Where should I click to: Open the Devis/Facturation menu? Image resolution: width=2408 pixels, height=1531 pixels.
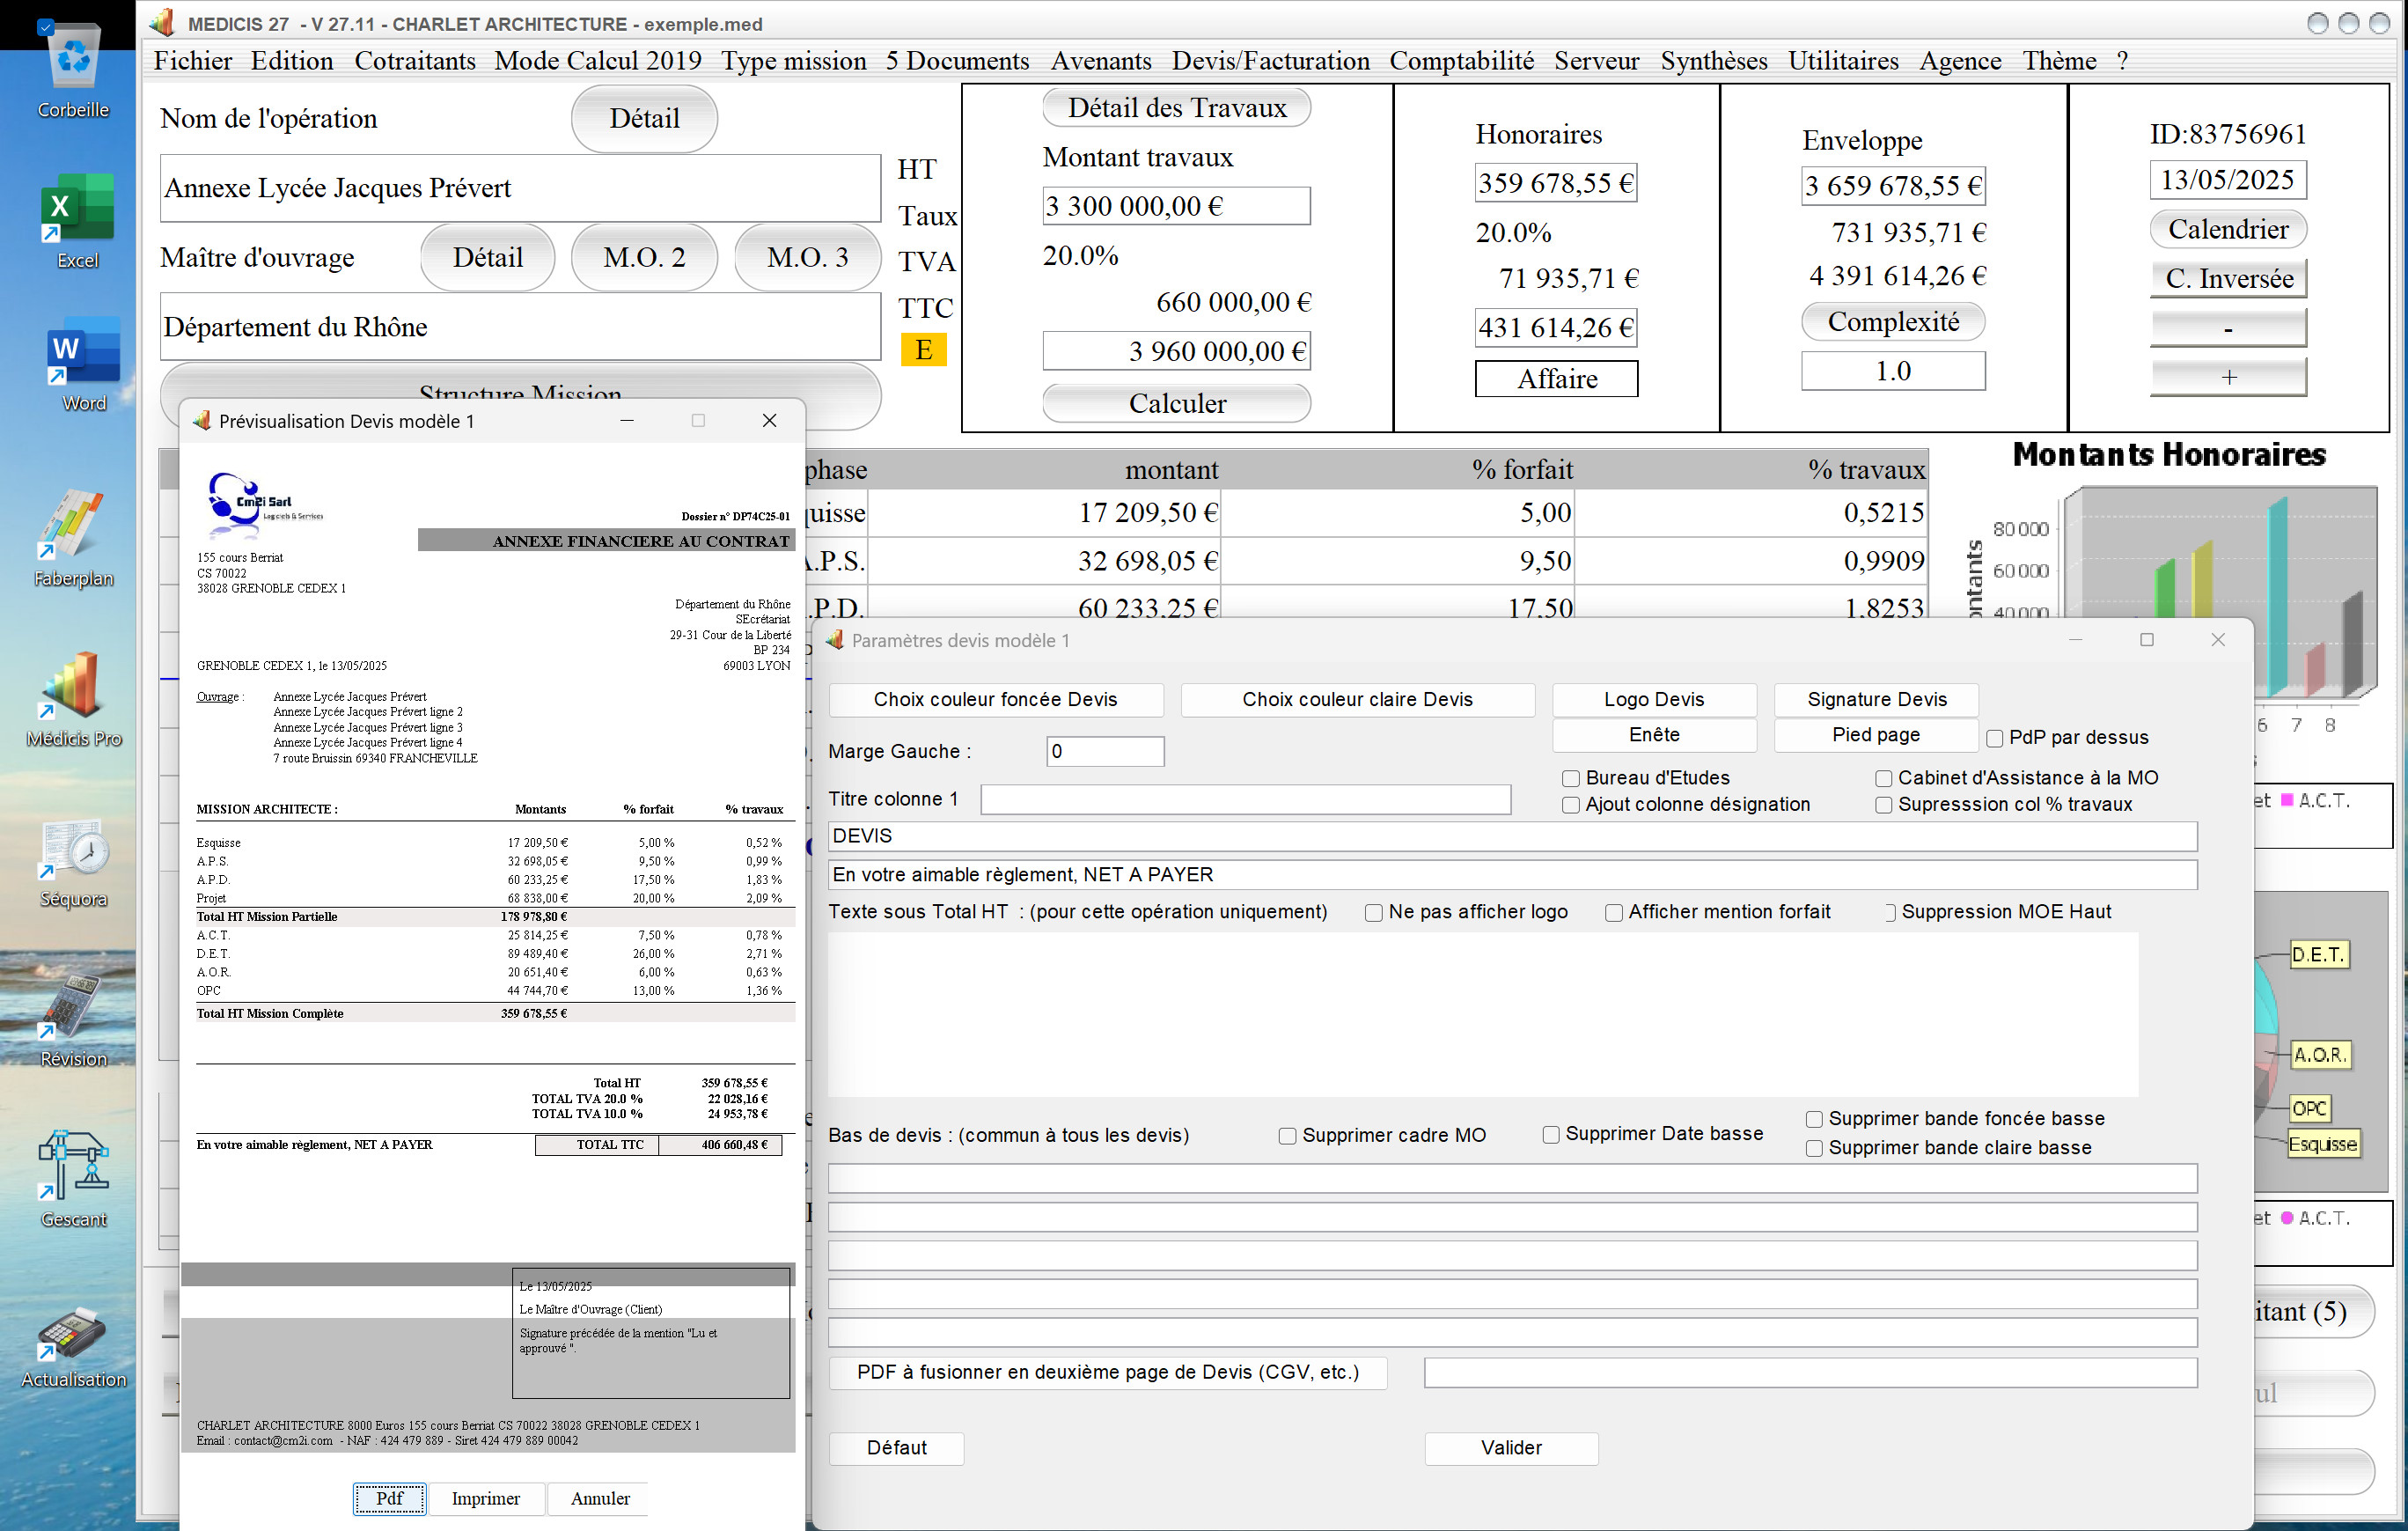point(1270,61)
